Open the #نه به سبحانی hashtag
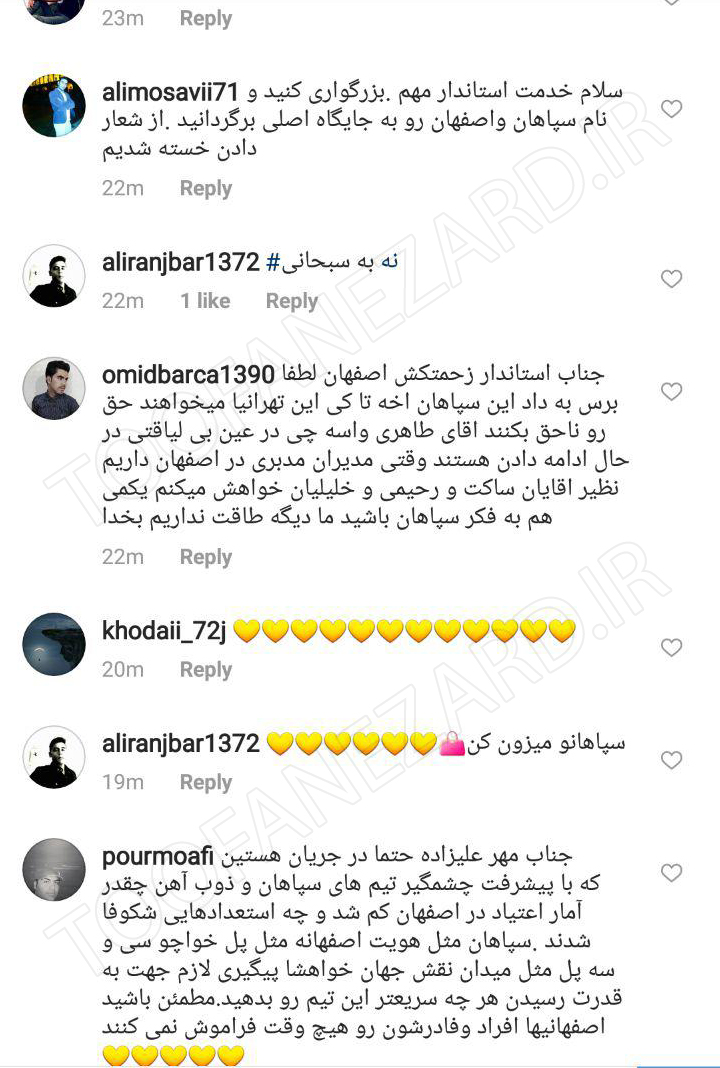Image resolution: width=720 pixels, height=1068 pixels. coord(332,262)
